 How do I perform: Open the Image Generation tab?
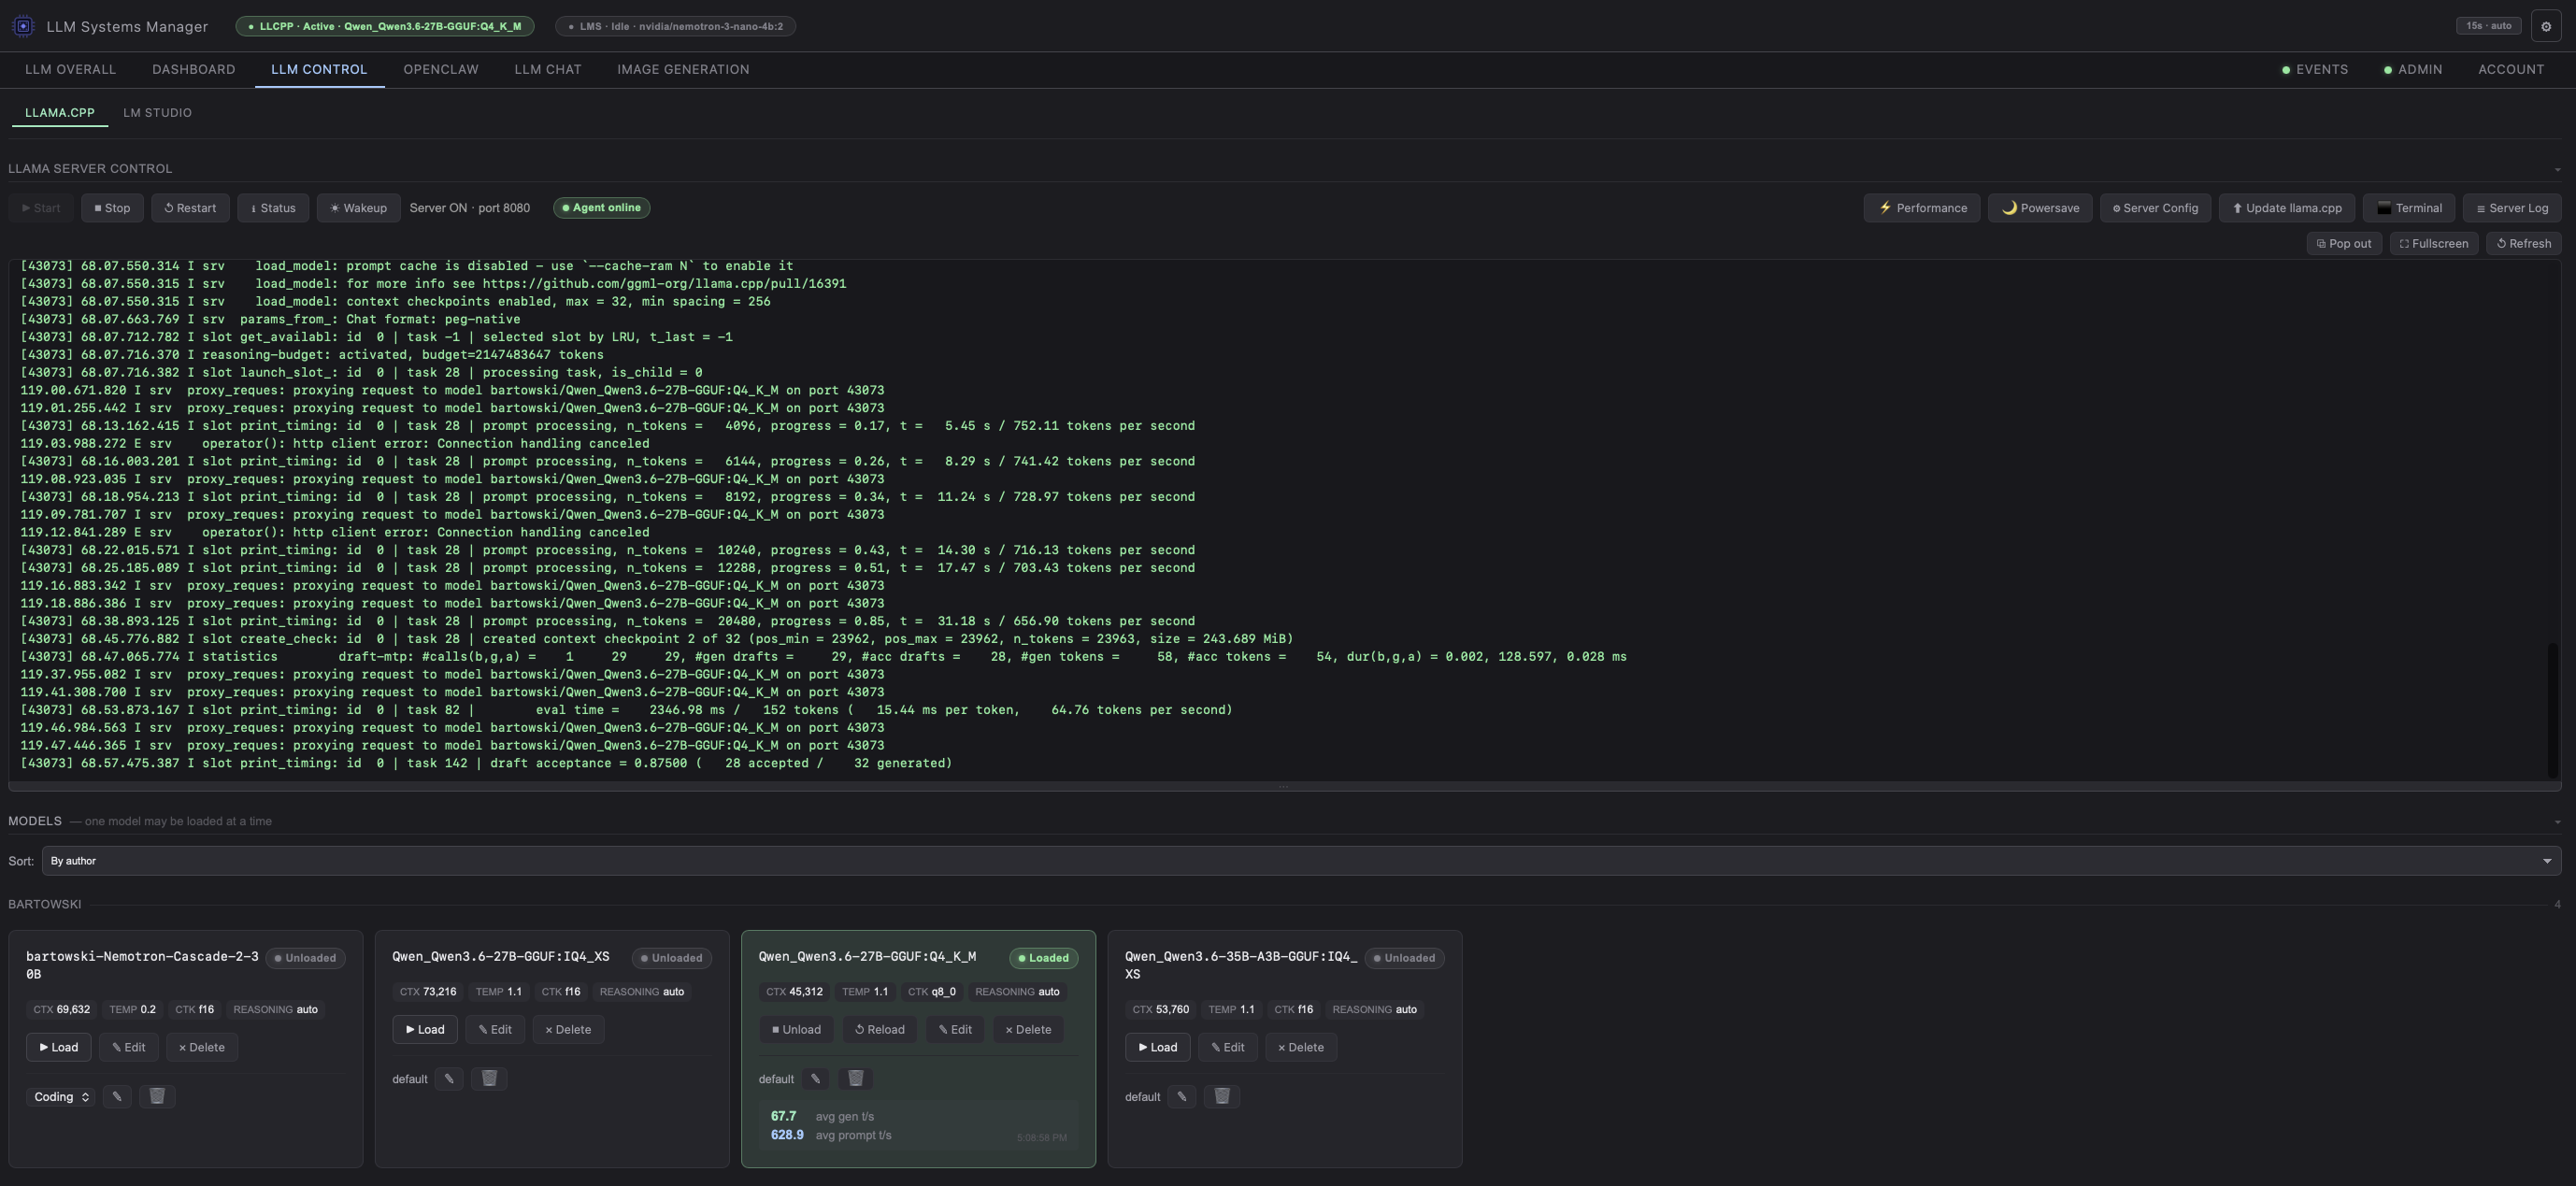click(x=683, y=69)
